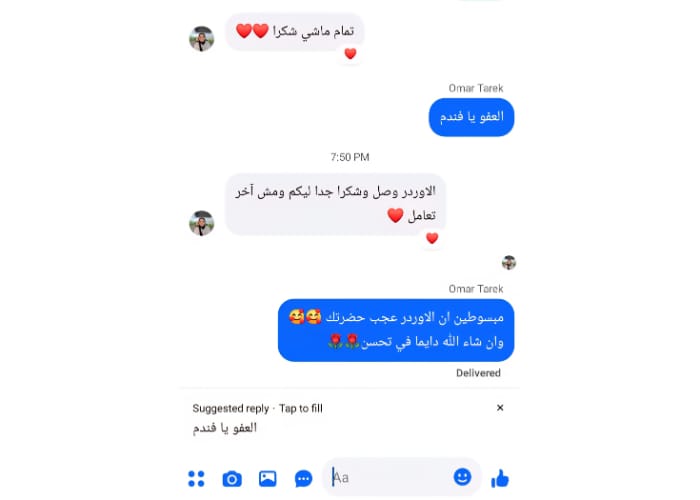Send a thumbs-up like
The image size is (700, 500).
pos(500,478)
